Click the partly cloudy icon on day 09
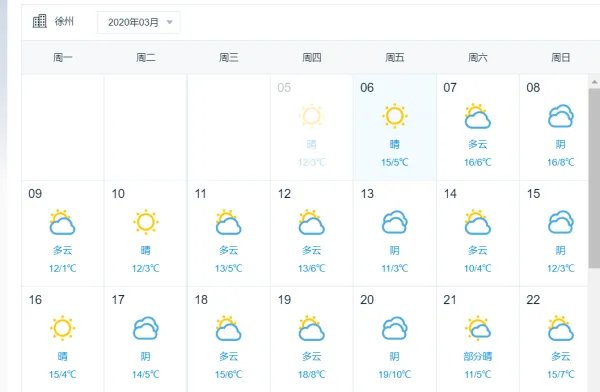The height and width of the screenshot is (392, 600). (x=62, y=222)
